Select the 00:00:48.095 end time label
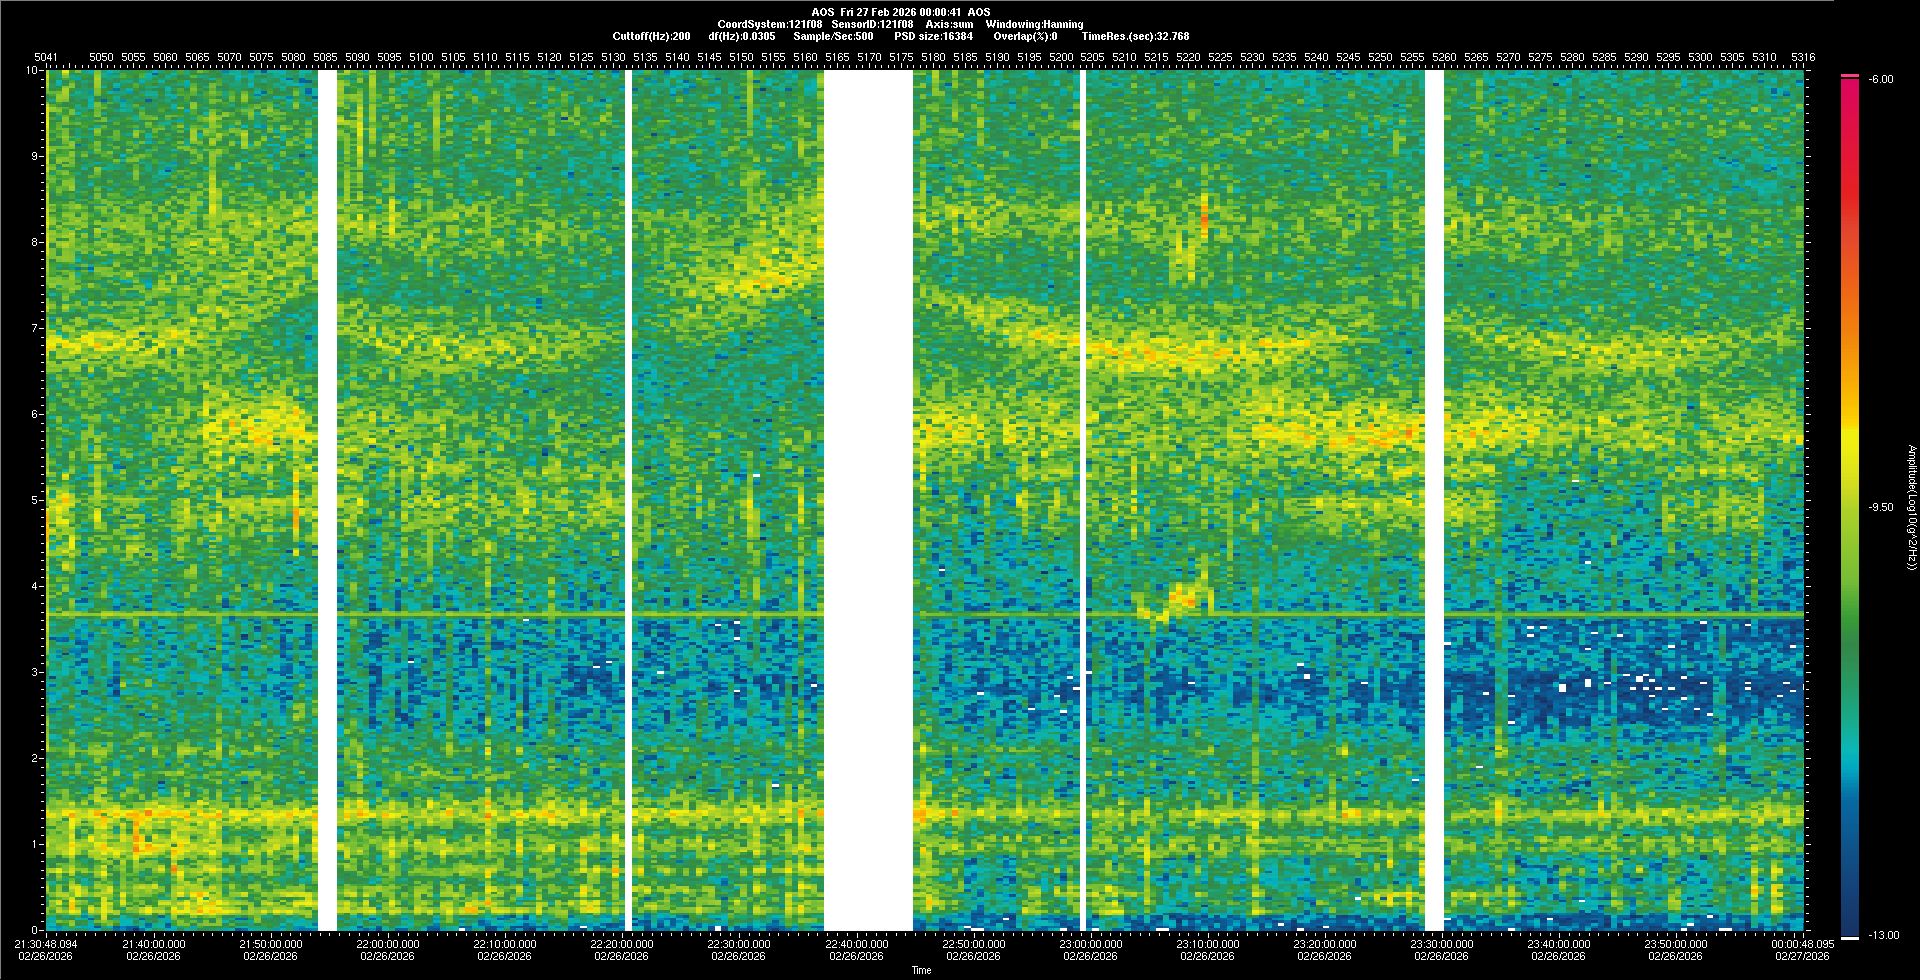Image resolution: width=1920 pixels, height=980 pixels. click(1805, 943)
